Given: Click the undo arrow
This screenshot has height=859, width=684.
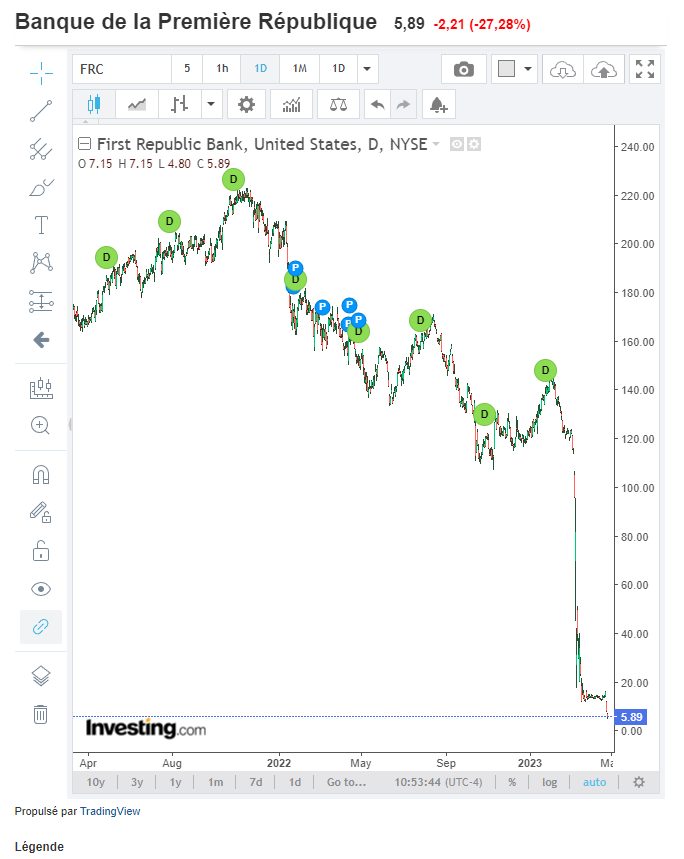Looking at the screenshot, I should [377, 104].
